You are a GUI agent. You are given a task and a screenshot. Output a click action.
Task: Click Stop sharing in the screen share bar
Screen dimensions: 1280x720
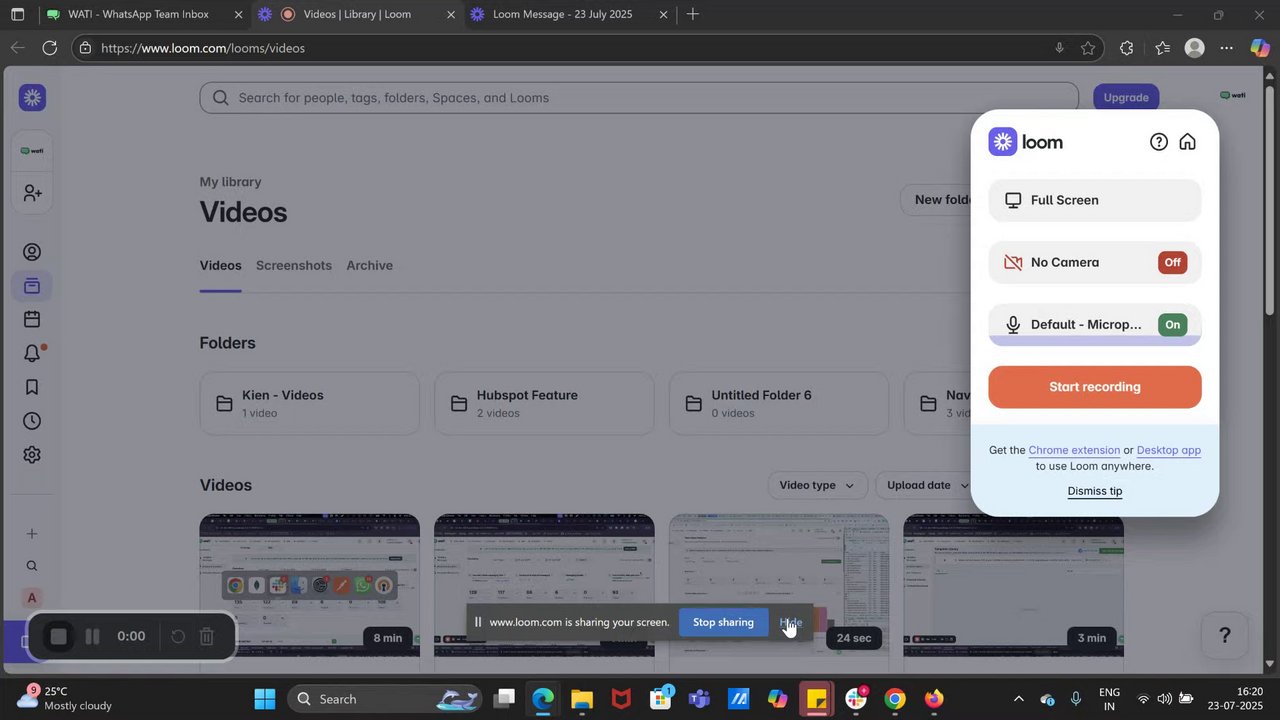point(723,622)
